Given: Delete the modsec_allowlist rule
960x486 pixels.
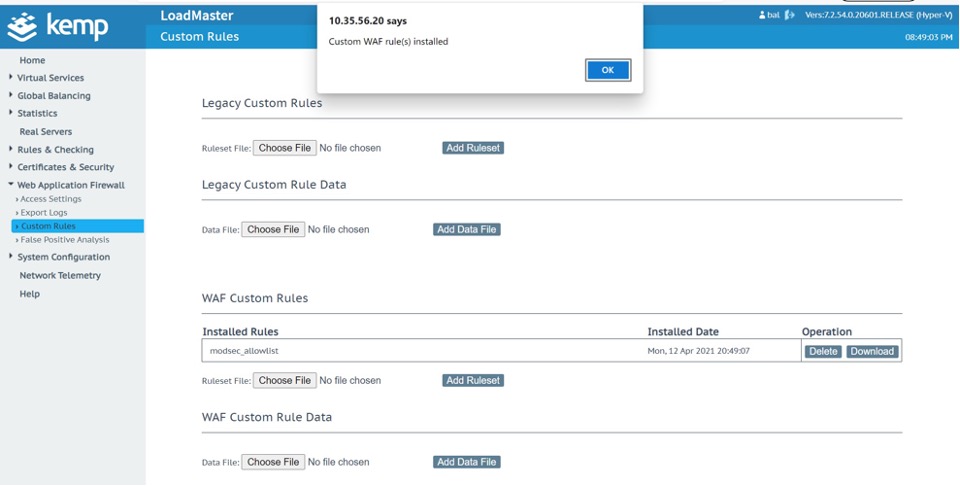Looking at the screenshot, I should [x=823, y=351].
